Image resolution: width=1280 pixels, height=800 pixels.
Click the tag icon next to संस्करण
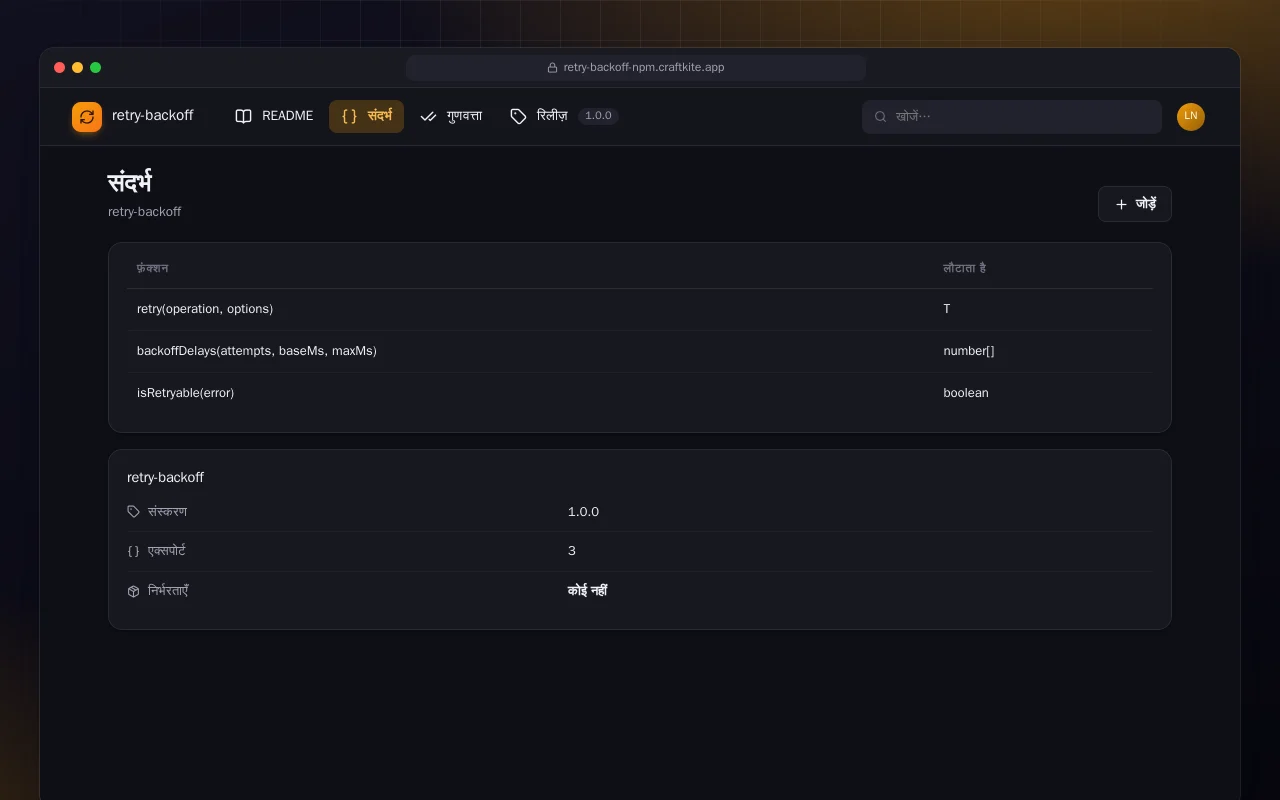pos(133,512)
